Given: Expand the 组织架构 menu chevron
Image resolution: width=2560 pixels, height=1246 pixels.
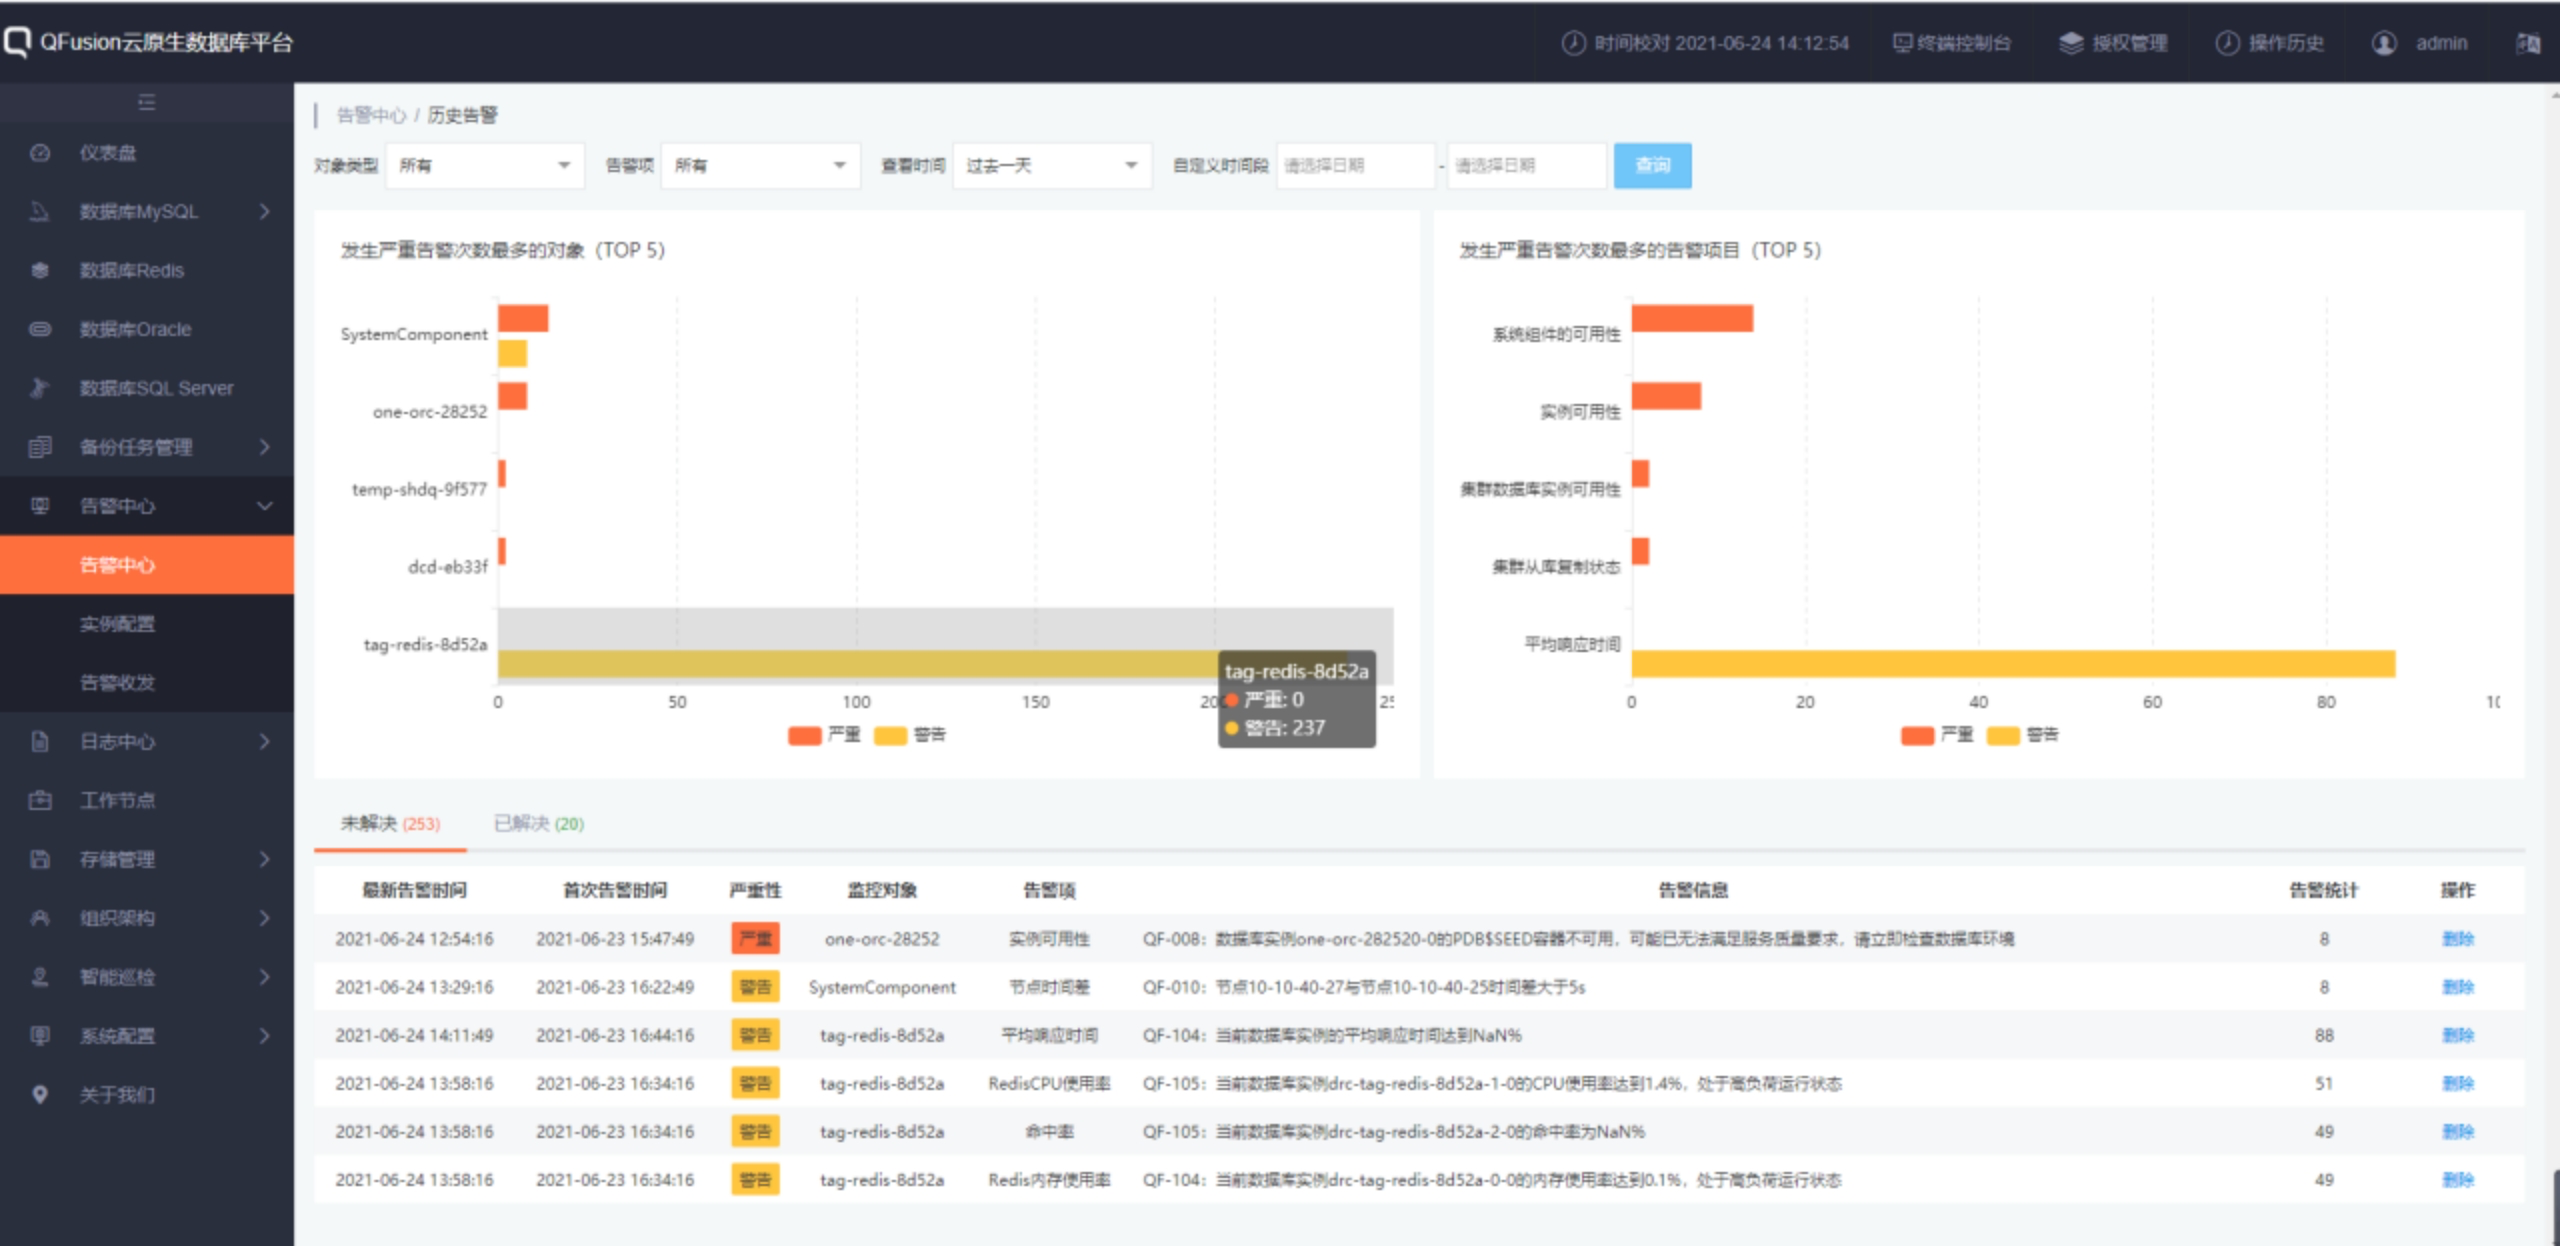Looking at the screenshot, I should click(264, 918).
